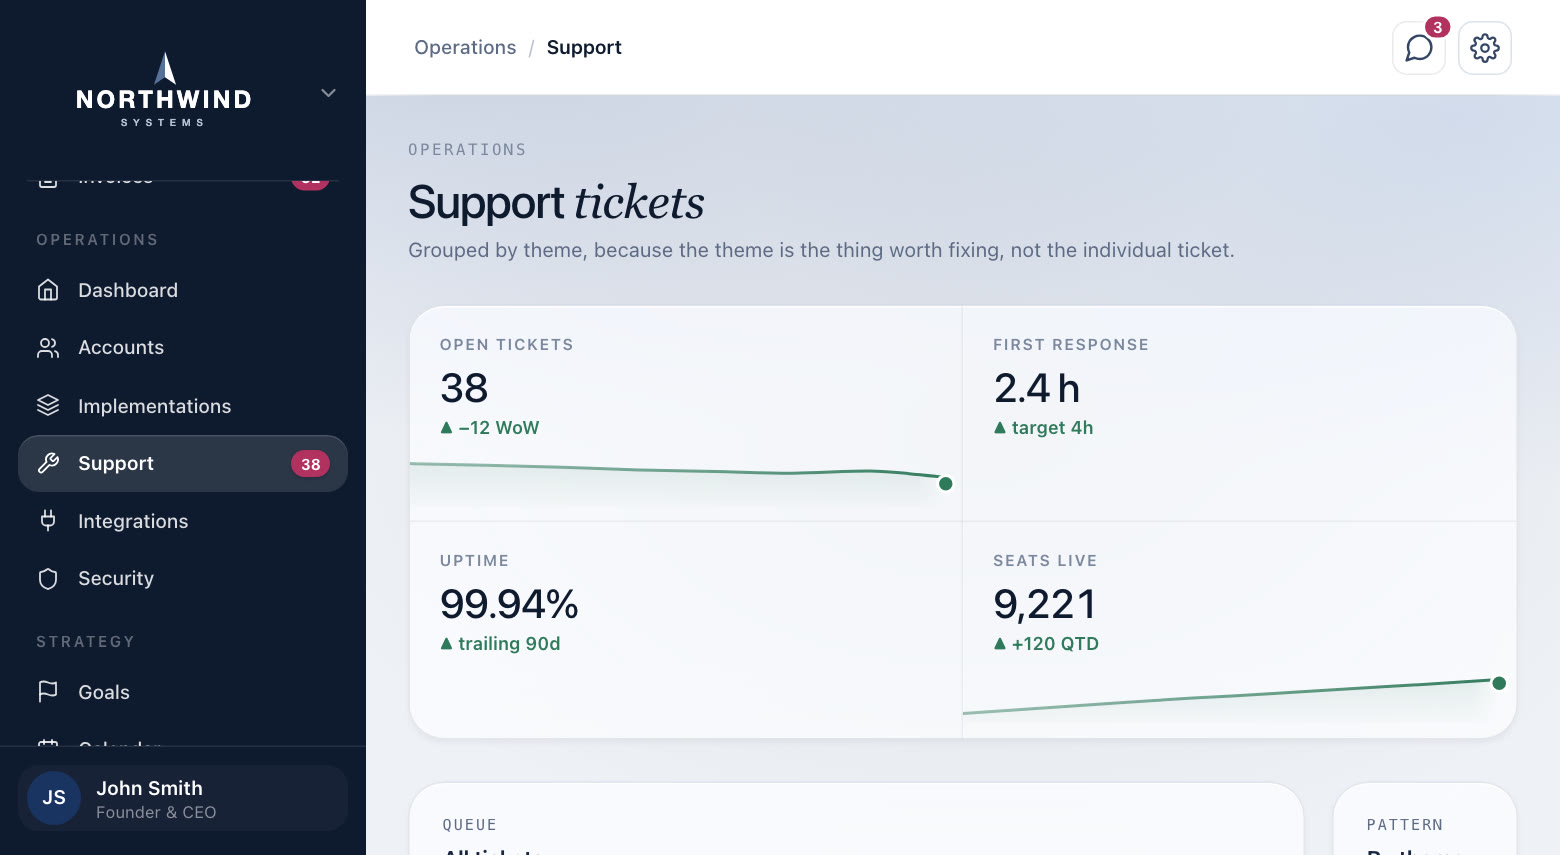1560x855 pixels.
Task: Expand the Northwind workspace chevron
Action: coord(328,93)
